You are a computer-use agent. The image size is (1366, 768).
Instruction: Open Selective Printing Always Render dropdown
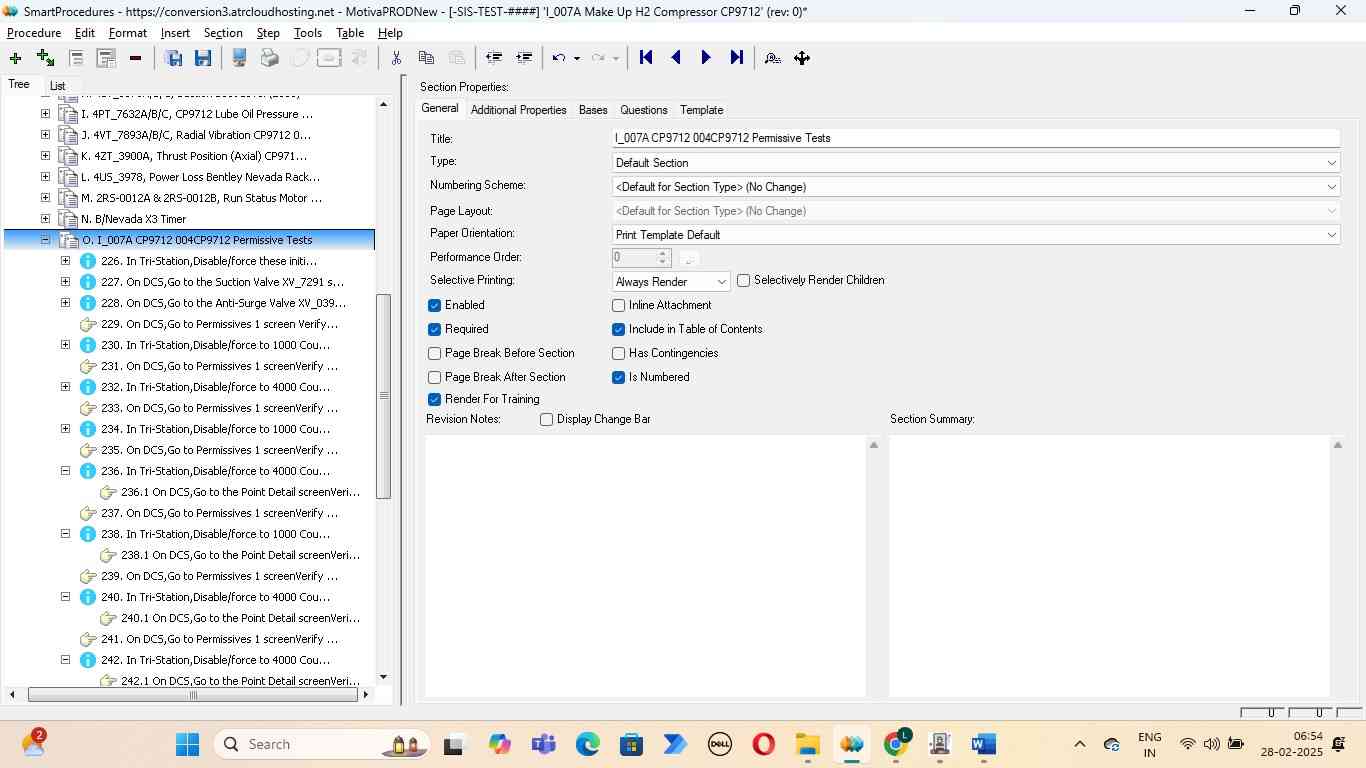coord(671,282)
